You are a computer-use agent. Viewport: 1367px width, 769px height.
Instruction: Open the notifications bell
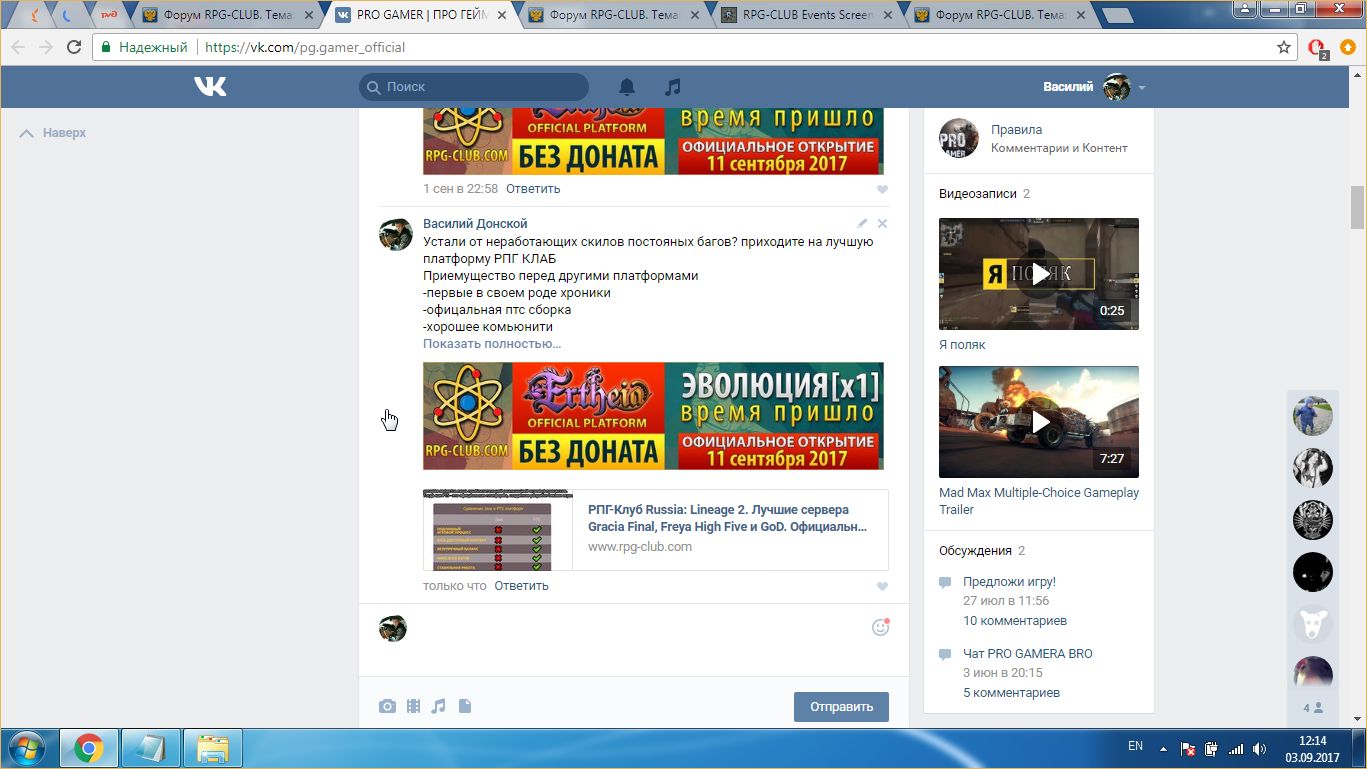tap(627, 87)
